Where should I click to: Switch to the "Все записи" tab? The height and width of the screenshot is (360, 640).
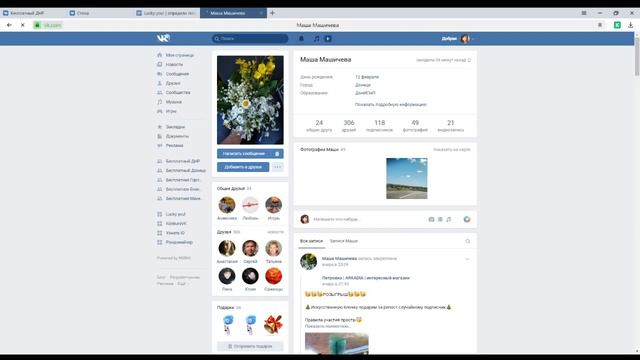click(311, 241)
